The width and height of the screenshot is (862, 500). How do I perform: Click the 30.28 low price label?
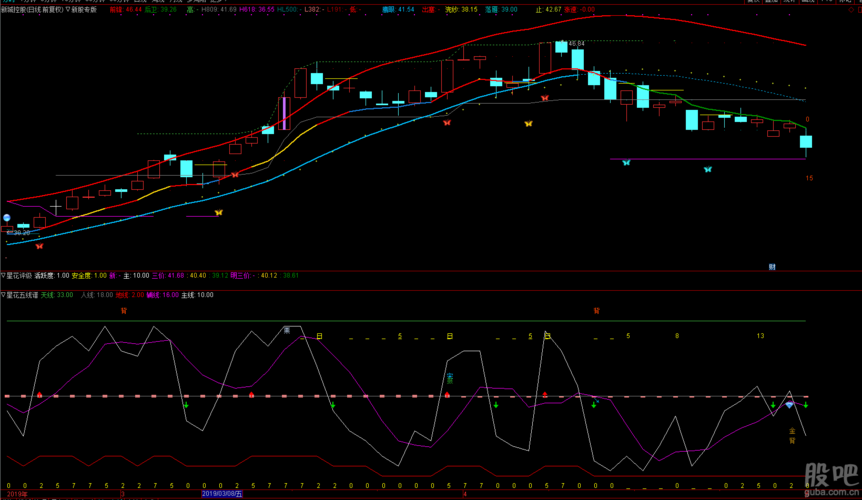coord(21,233)
